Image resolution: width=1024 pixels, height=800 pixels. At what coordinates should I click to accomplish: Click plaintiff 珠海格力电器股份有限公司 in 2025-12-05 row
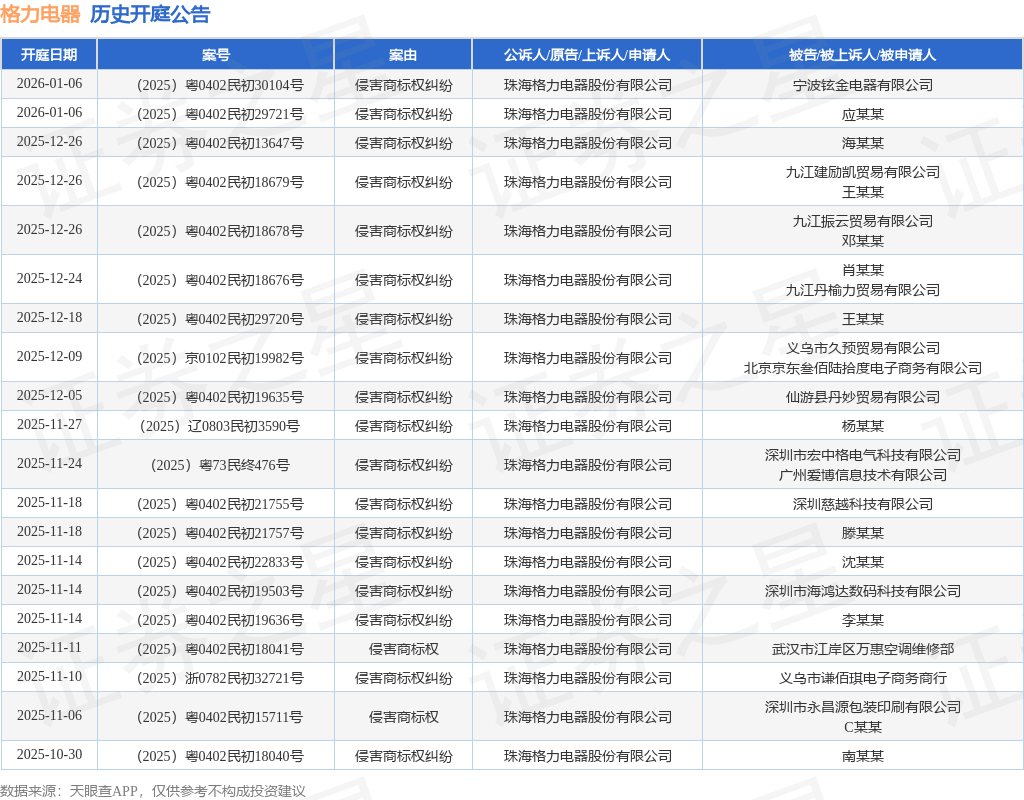587,397
